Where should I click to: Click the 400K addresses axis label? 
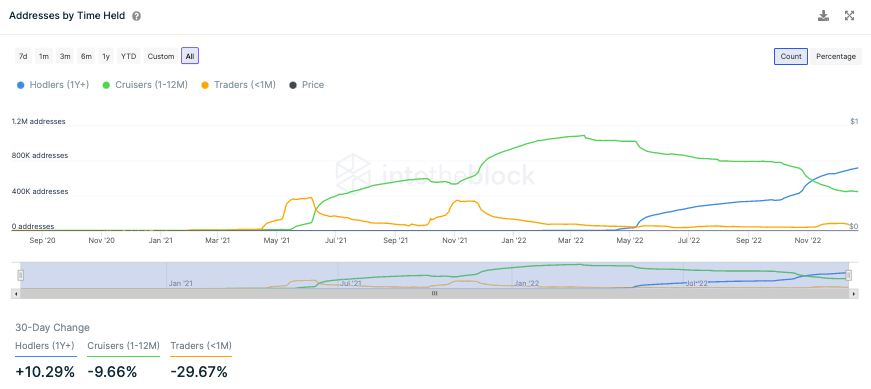pyautogui.click(x=40, y=191)
